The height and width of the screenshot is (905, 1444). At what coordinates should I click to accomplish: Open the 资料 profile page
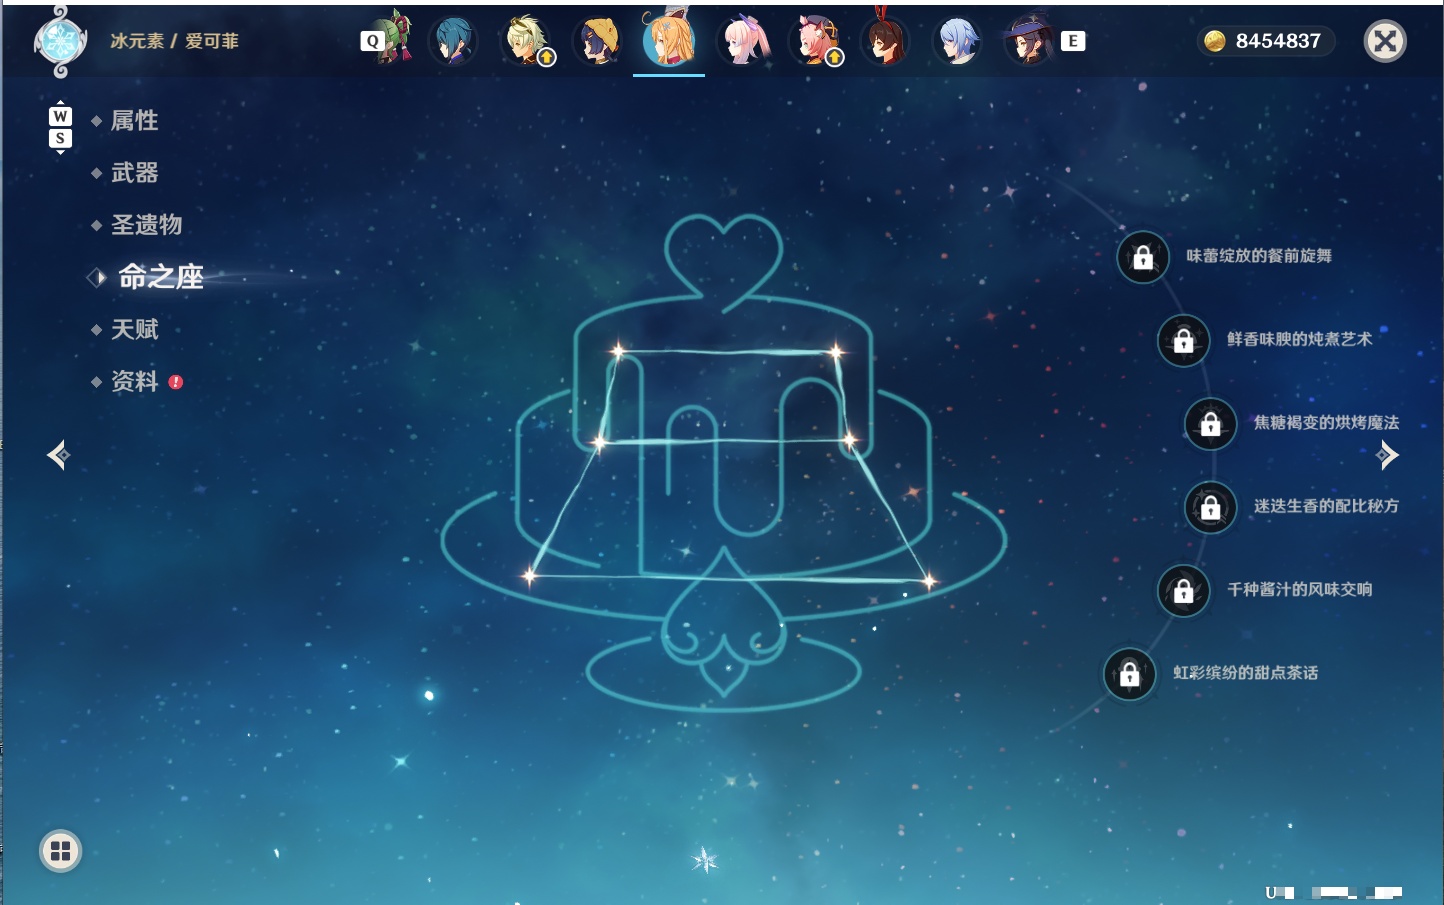(134, 381)
